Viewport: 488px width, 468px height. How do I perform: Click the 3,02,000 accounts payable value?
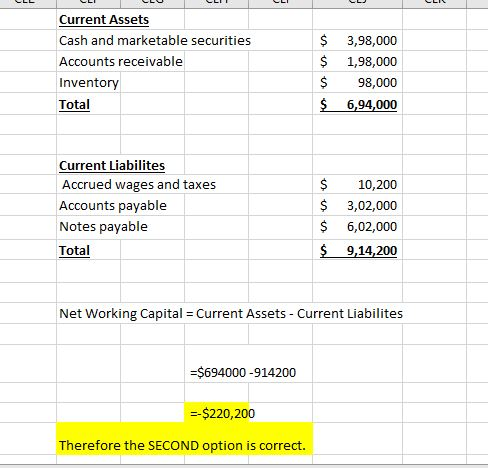tap(358, 206)
